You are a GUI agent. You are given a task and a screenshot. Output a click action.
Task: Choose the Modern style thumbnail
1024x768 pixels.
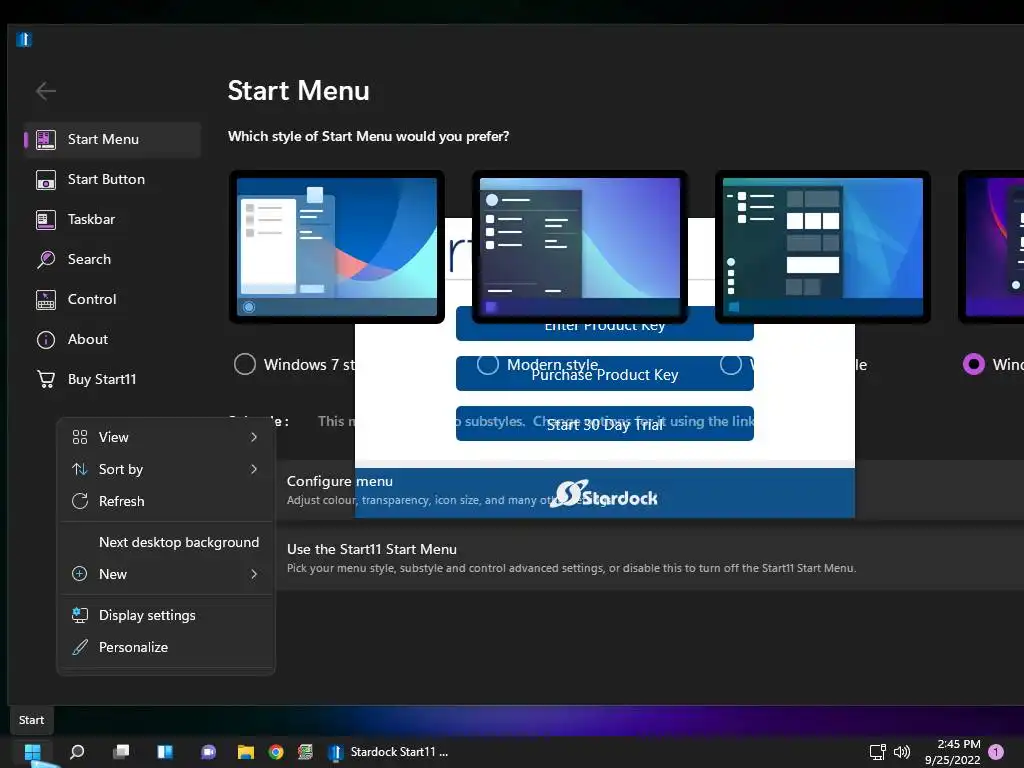[580, 247]
